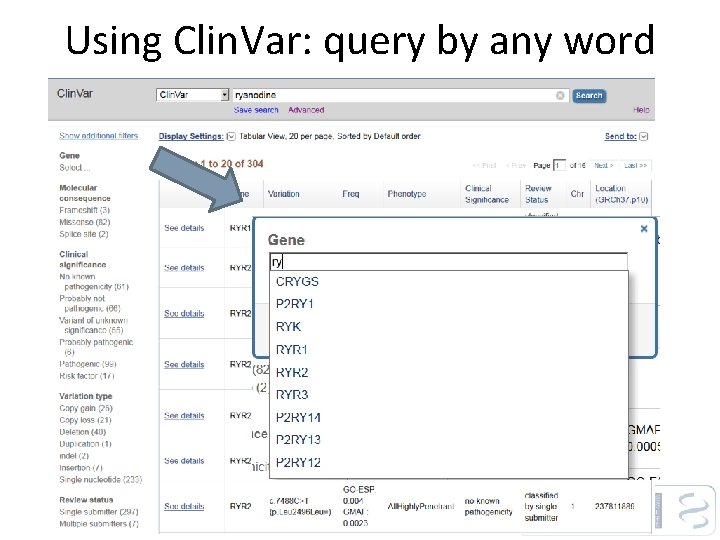Viewport: 720px width, 540px height.
Task: Click the page number input box
Action: point(559,165)
